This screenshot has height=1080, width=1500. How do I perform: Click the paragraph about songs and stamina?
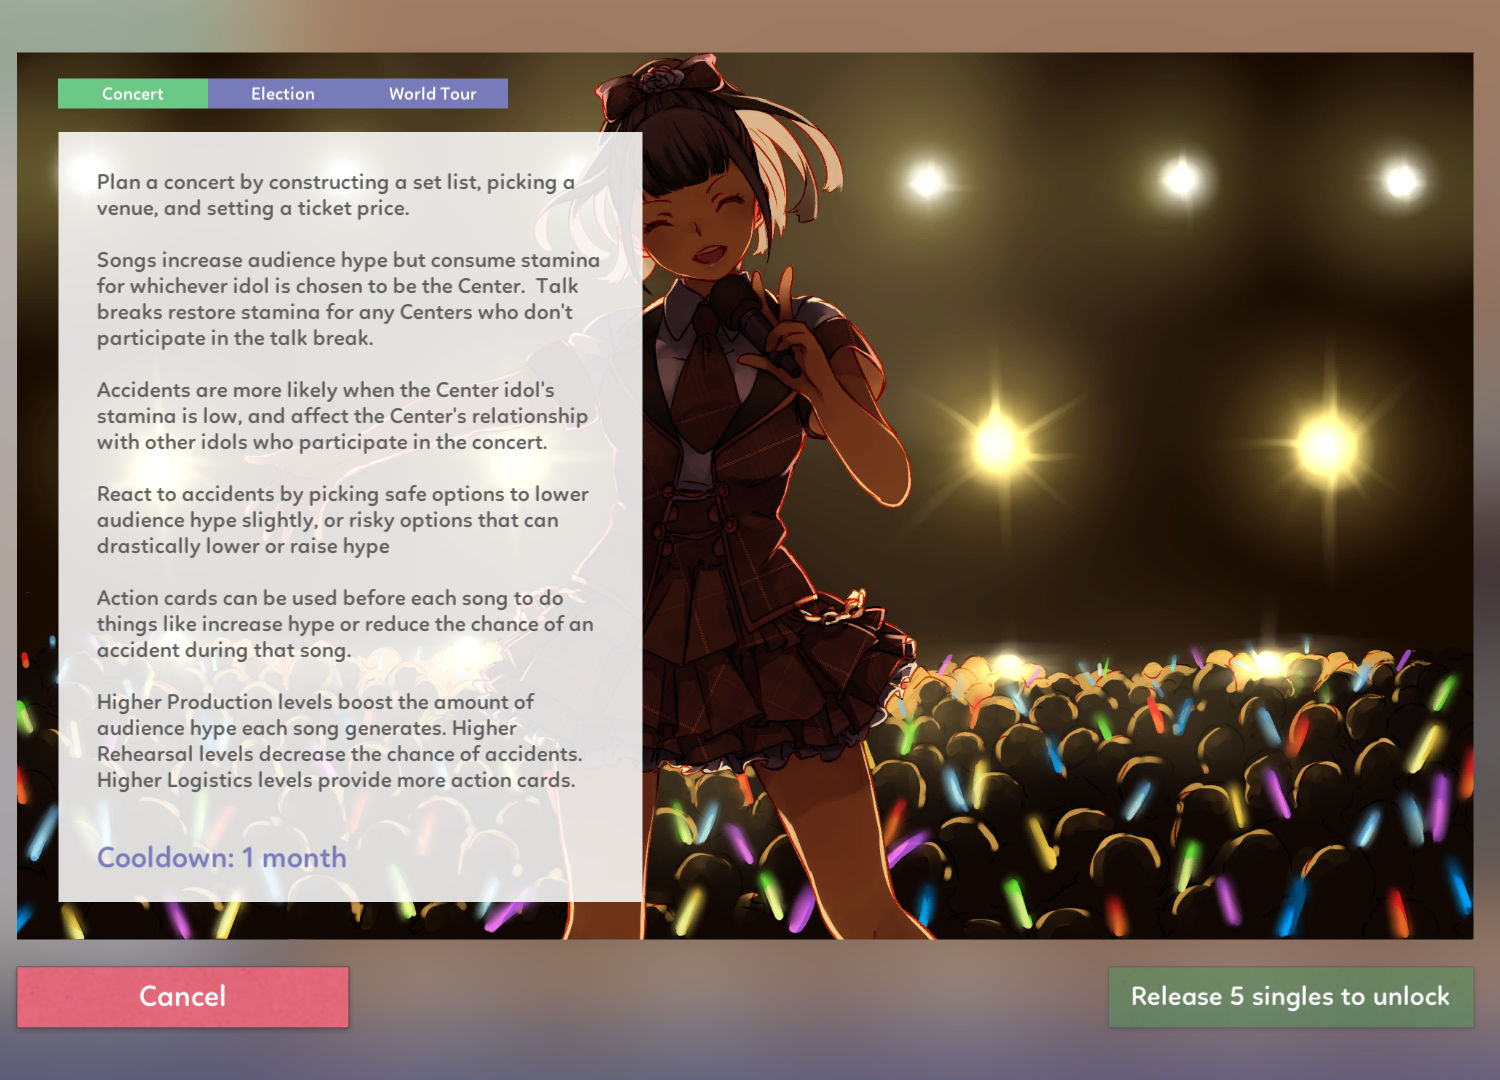coord(348,299)
